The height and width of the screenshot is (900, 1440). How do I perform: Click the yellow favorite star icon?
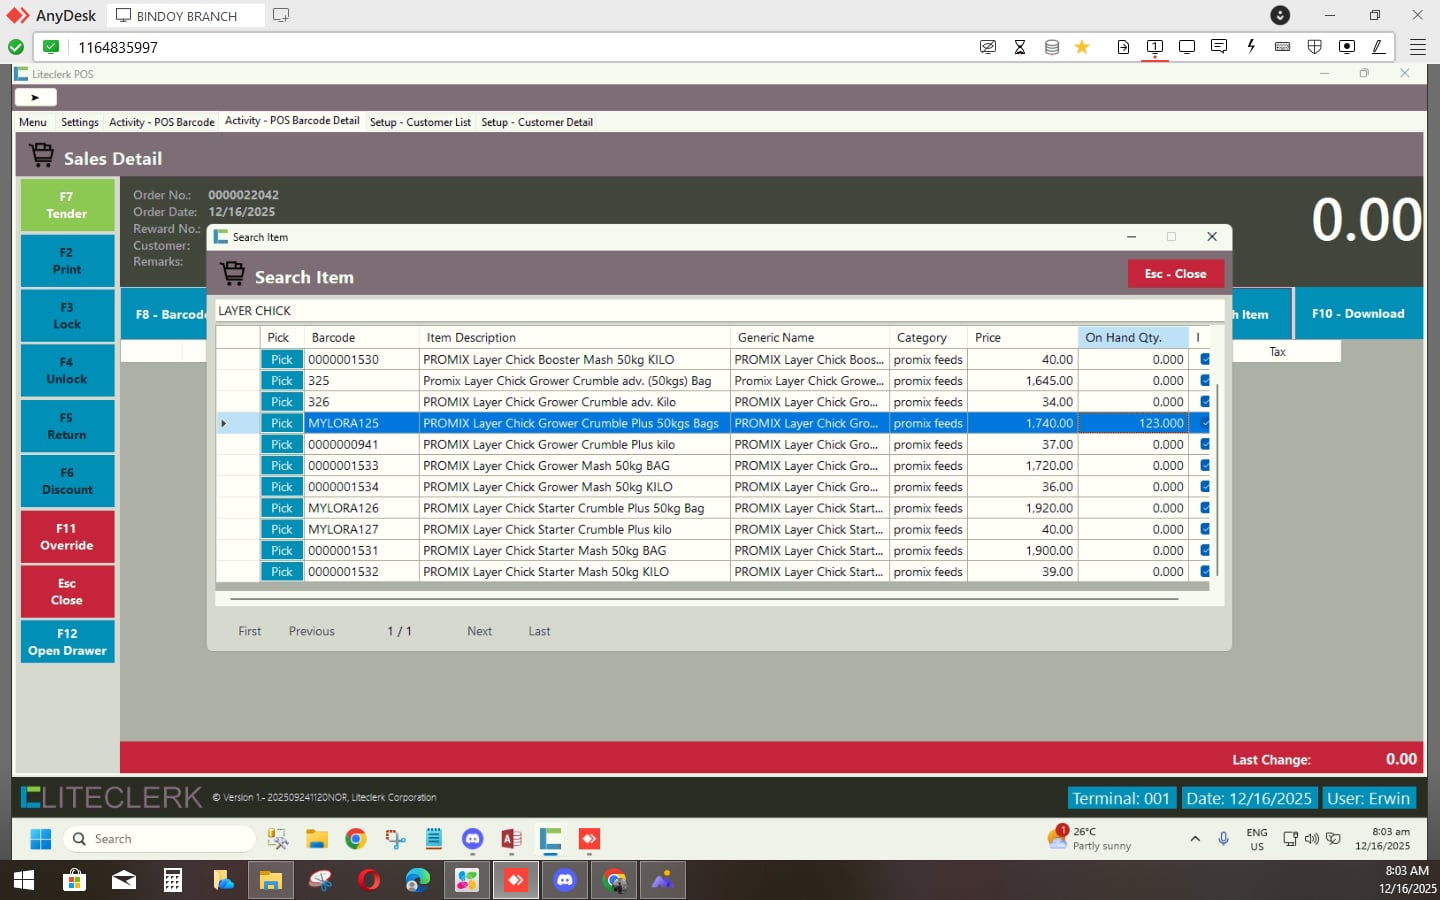pyautogui.click(x=1082, y=47)
